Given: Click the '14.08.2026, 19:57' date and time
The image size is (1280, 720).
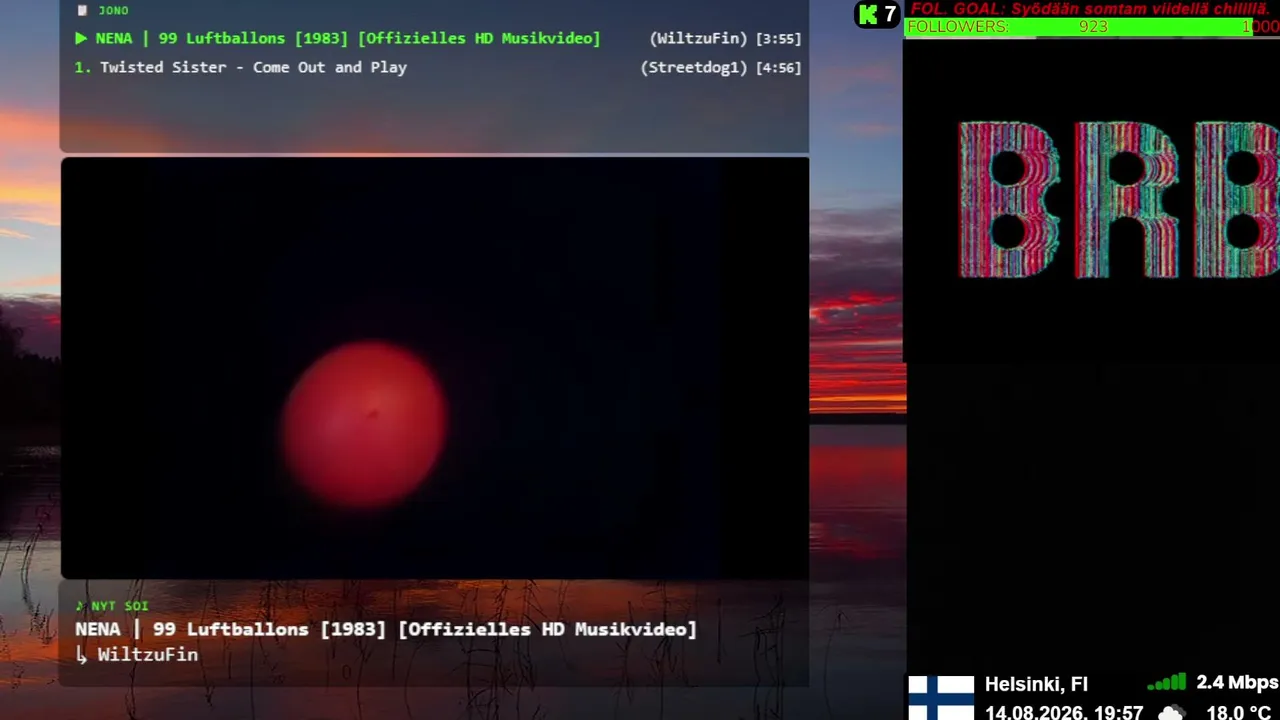Looking at the screenshot, I should [1064, 713].
